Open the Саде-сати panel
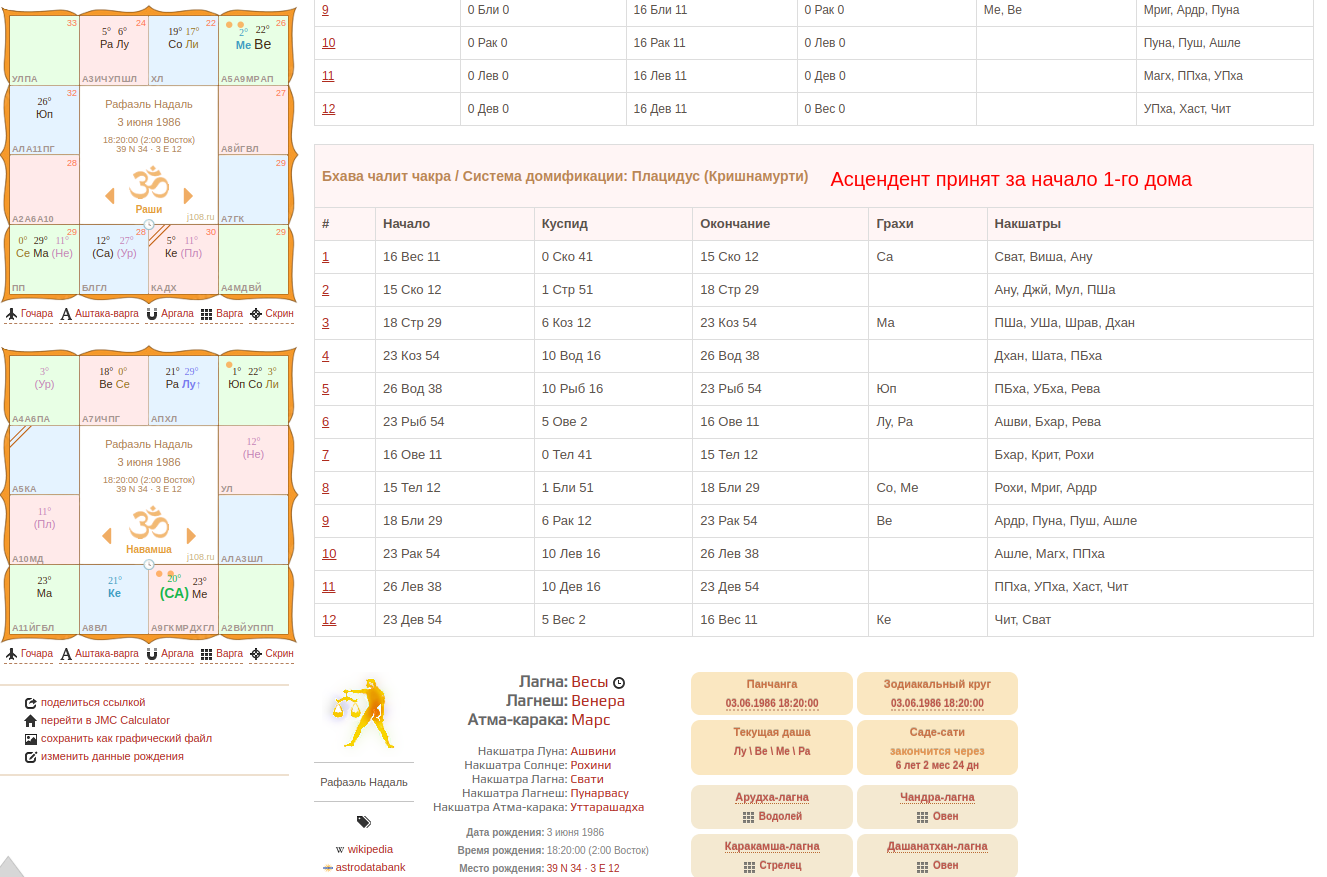 coord(937,747)
